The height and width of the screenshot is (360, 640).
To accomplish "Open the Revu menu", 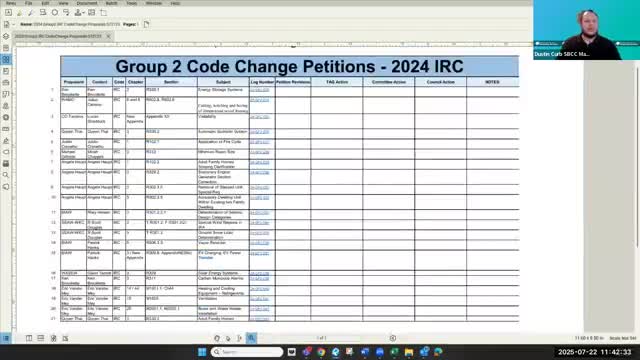I will (x=11, y=3).
